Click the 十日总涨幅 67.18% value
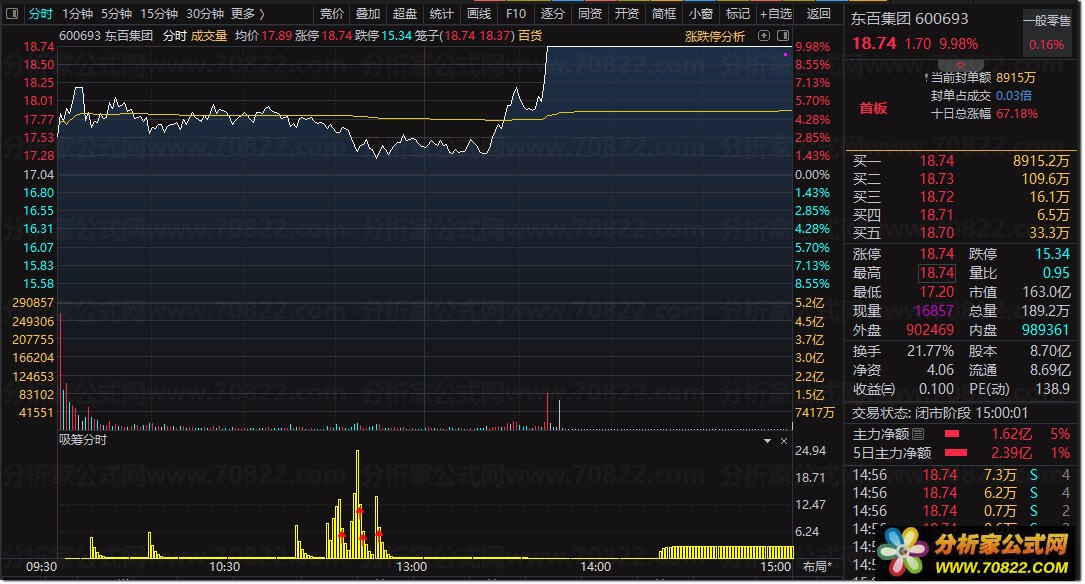Screen dimensions: 1085x584 1017,113
